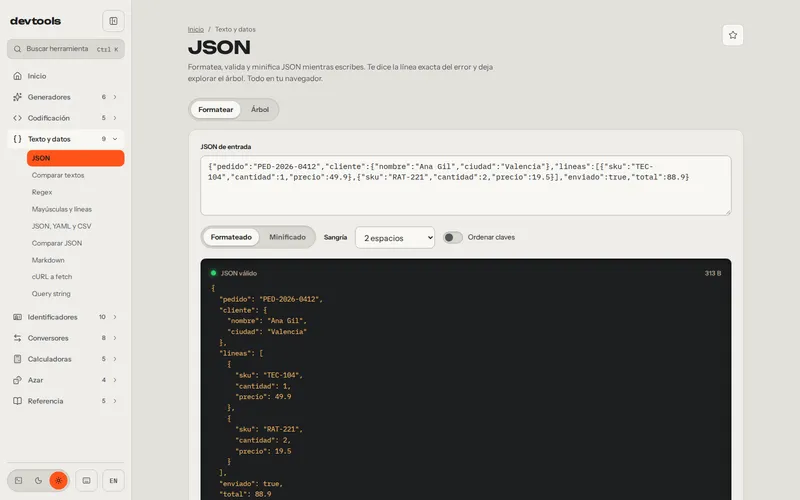Open the keyboard shortcuts button
The image size is (800, 500).
pos(87,481)
